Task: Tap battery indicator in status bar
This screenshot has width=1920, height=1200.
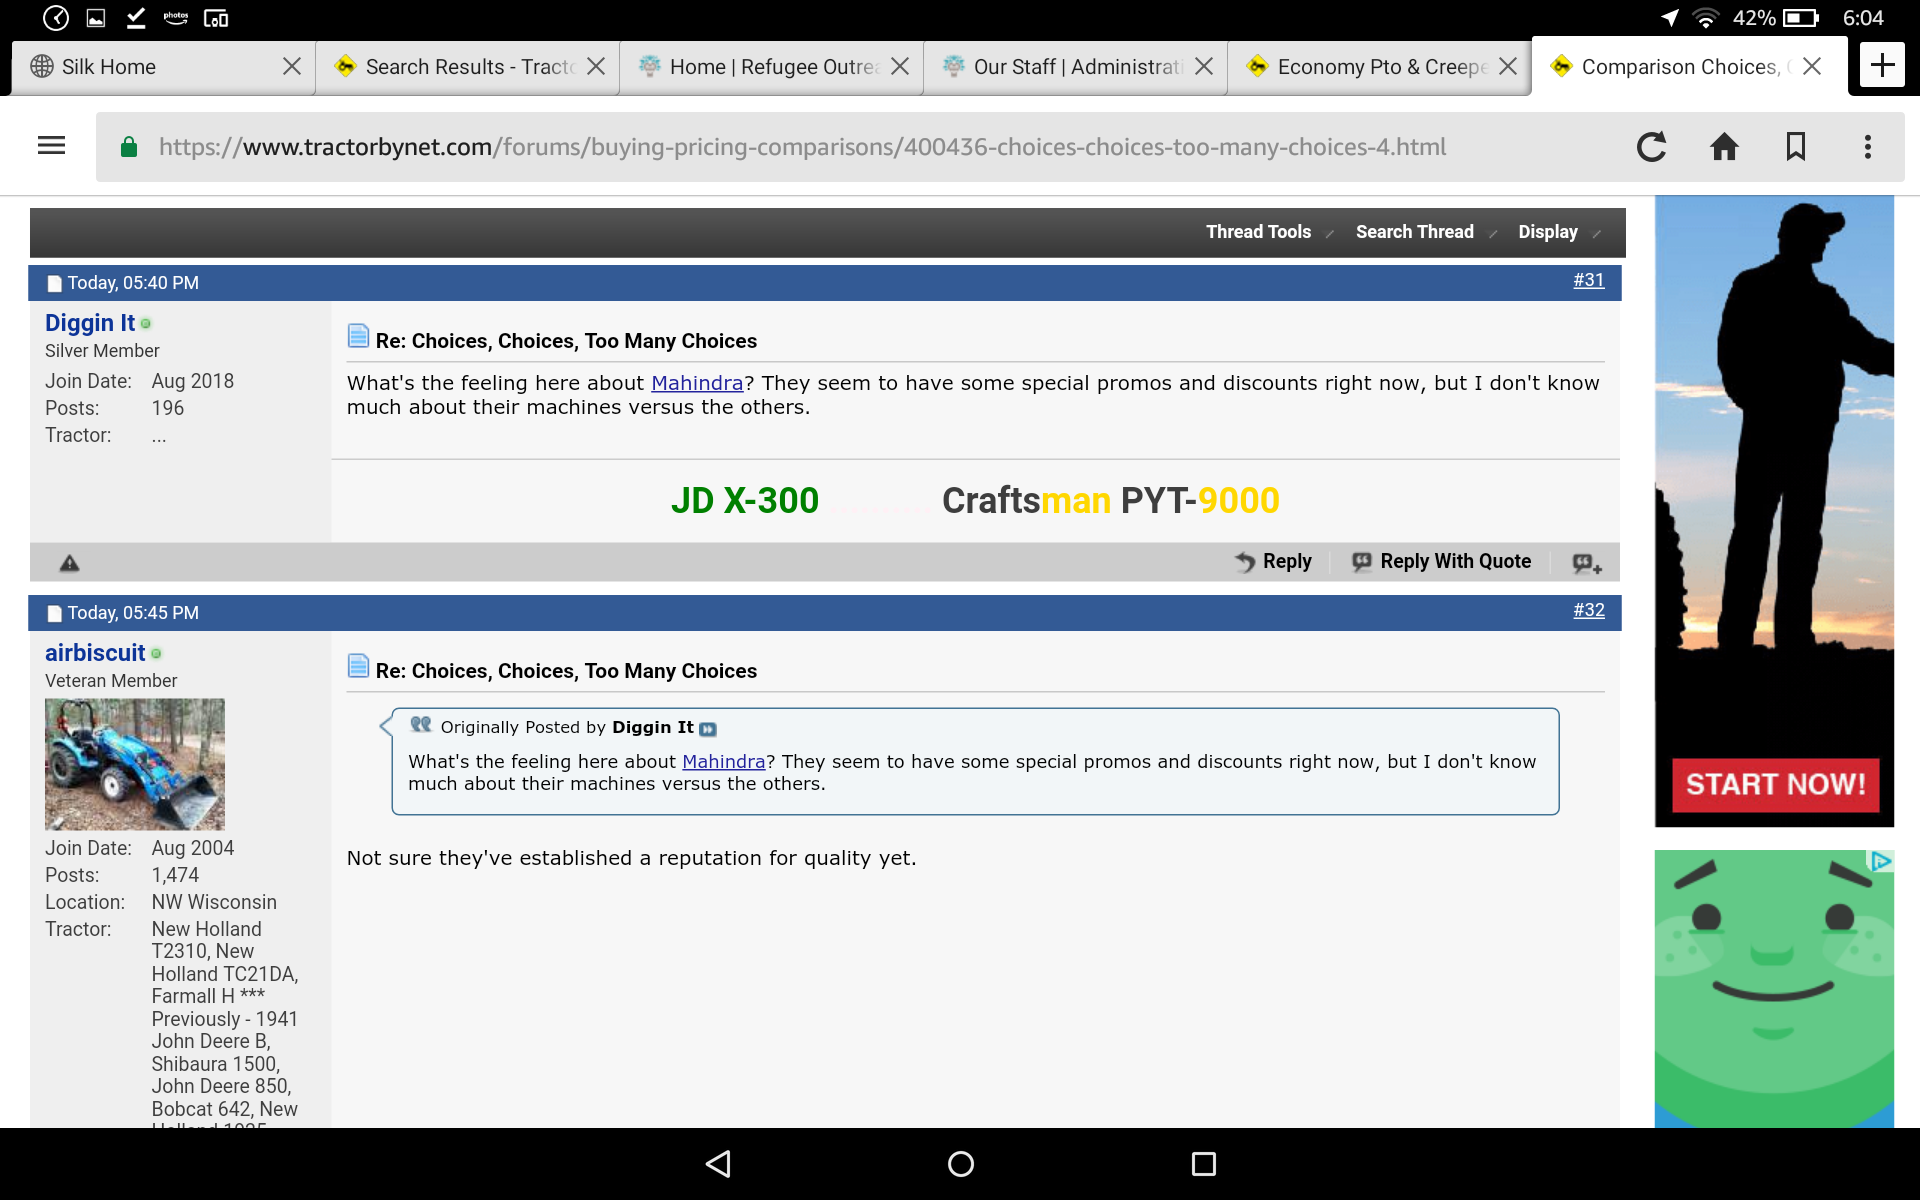Action: point(1800,18)
